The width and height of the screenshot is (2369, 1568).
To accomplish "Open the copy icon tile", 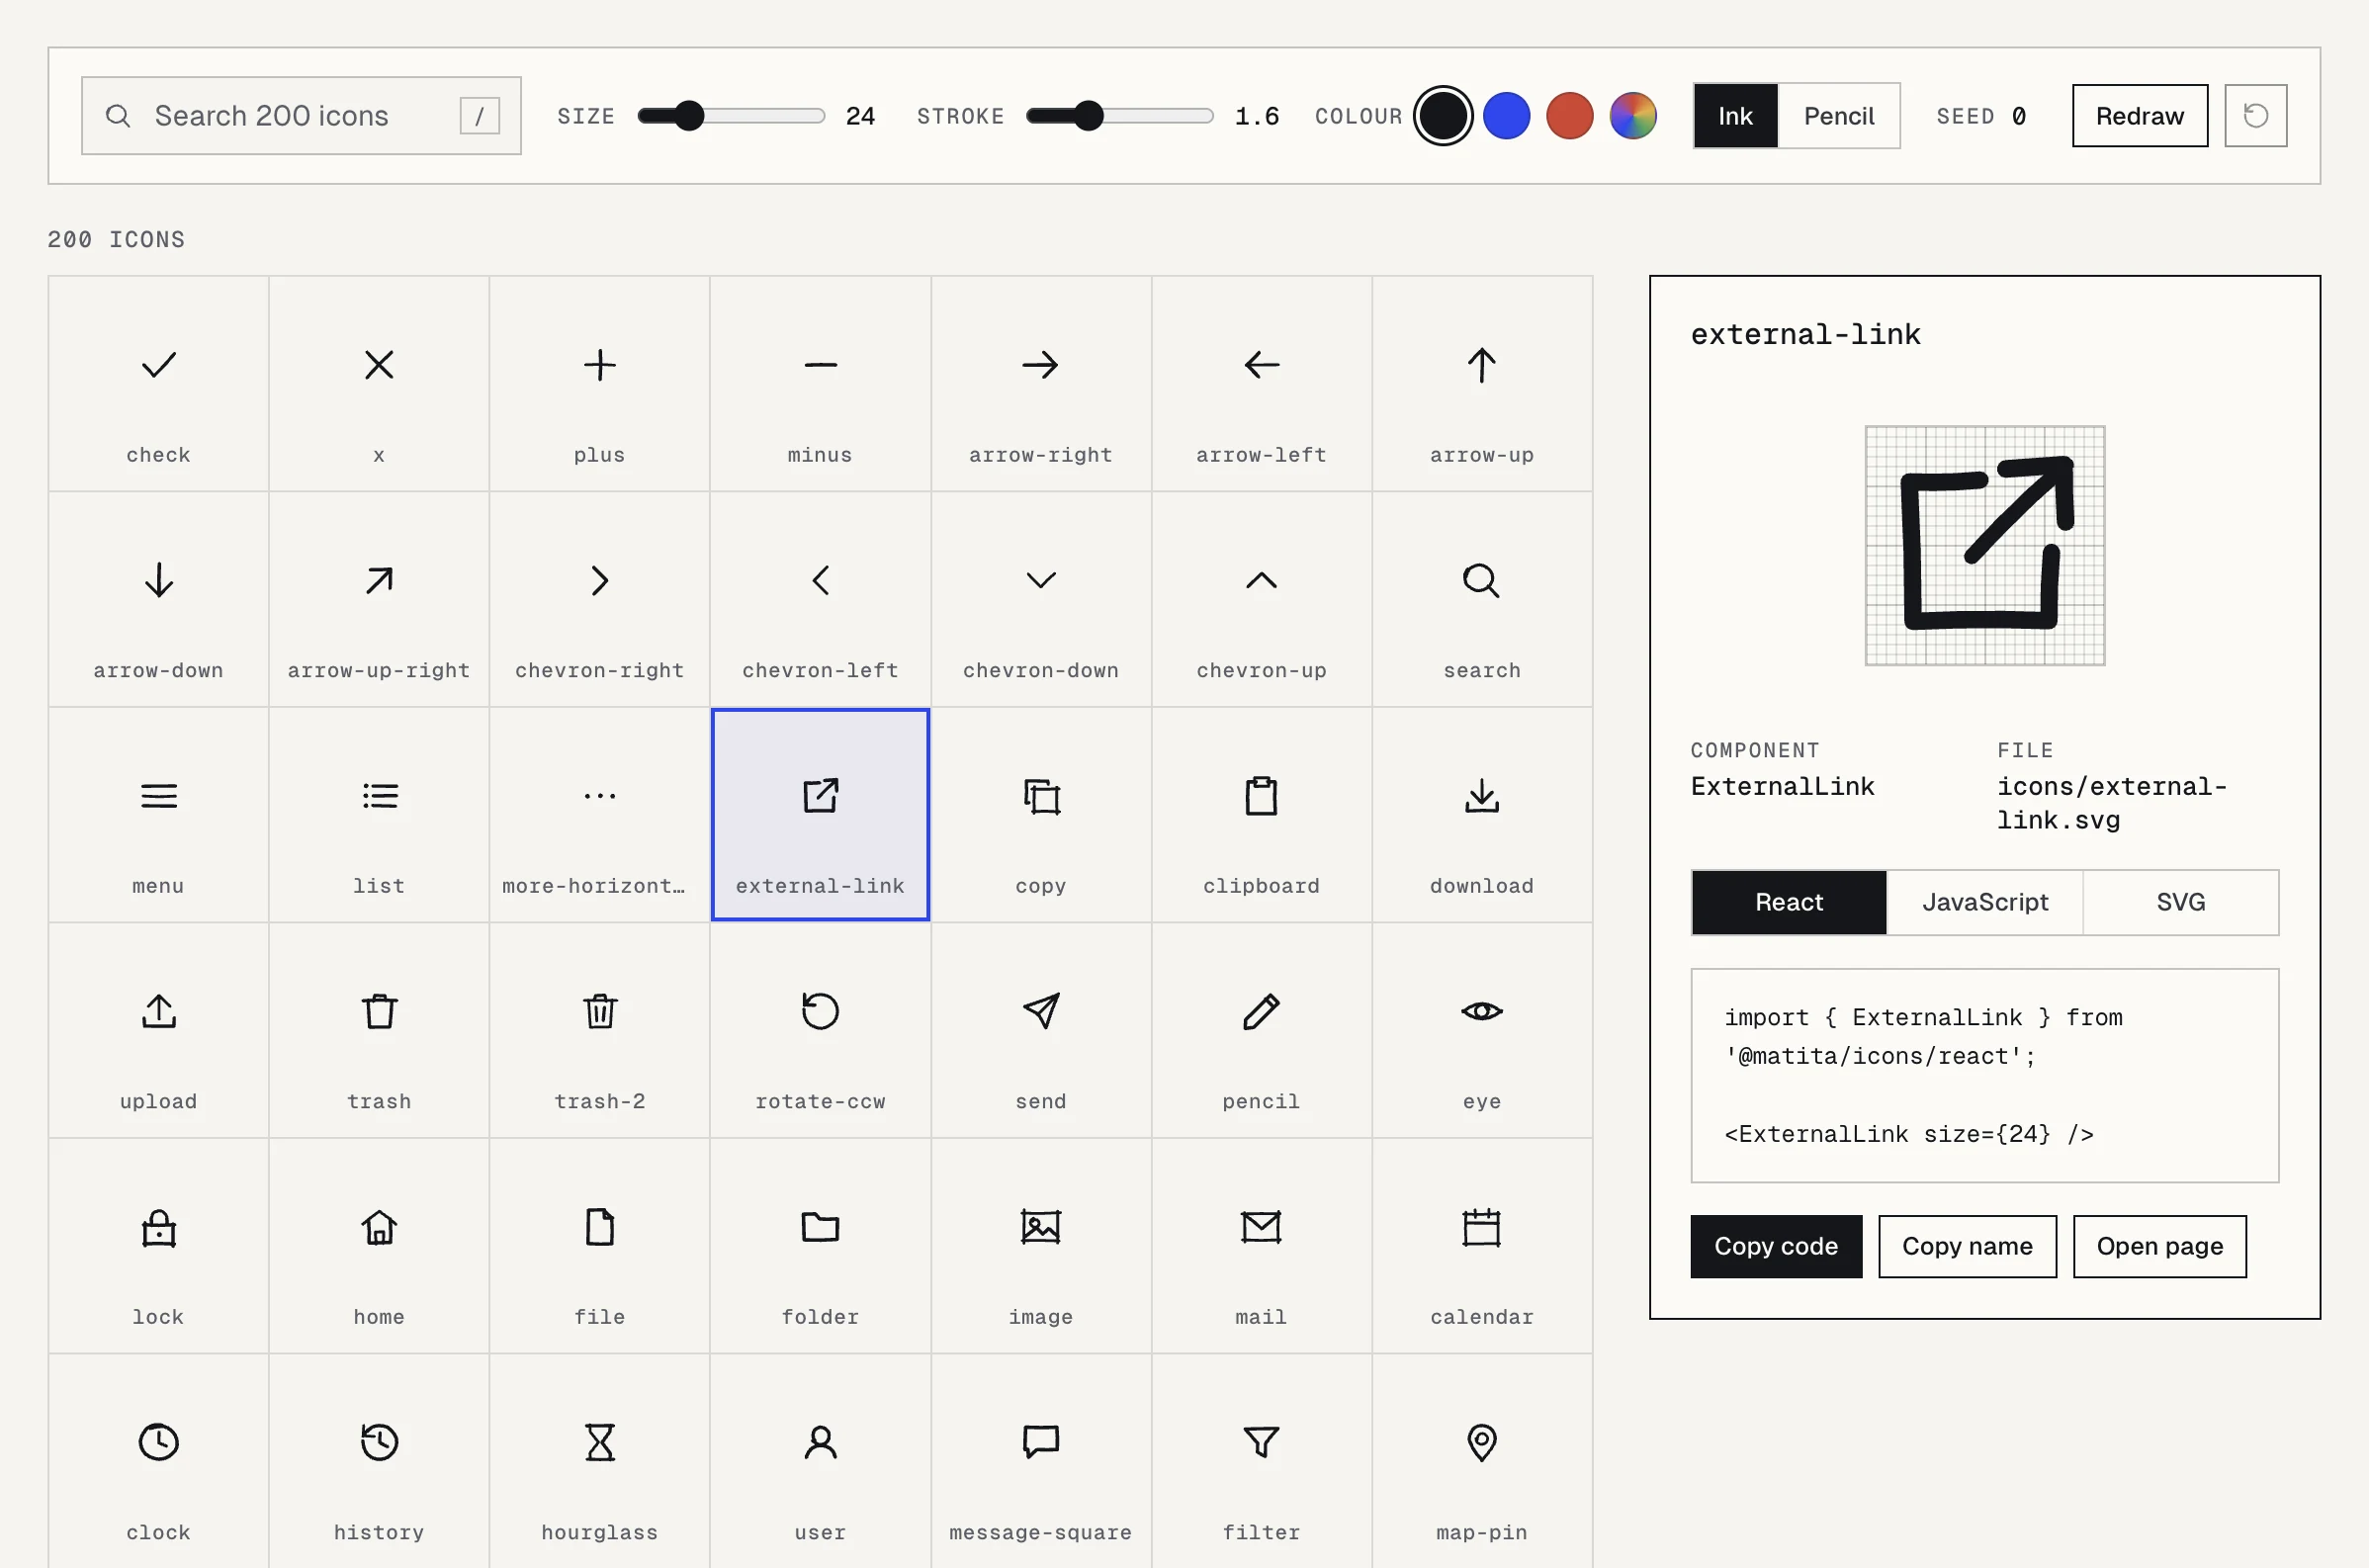I will point(1041,815).
